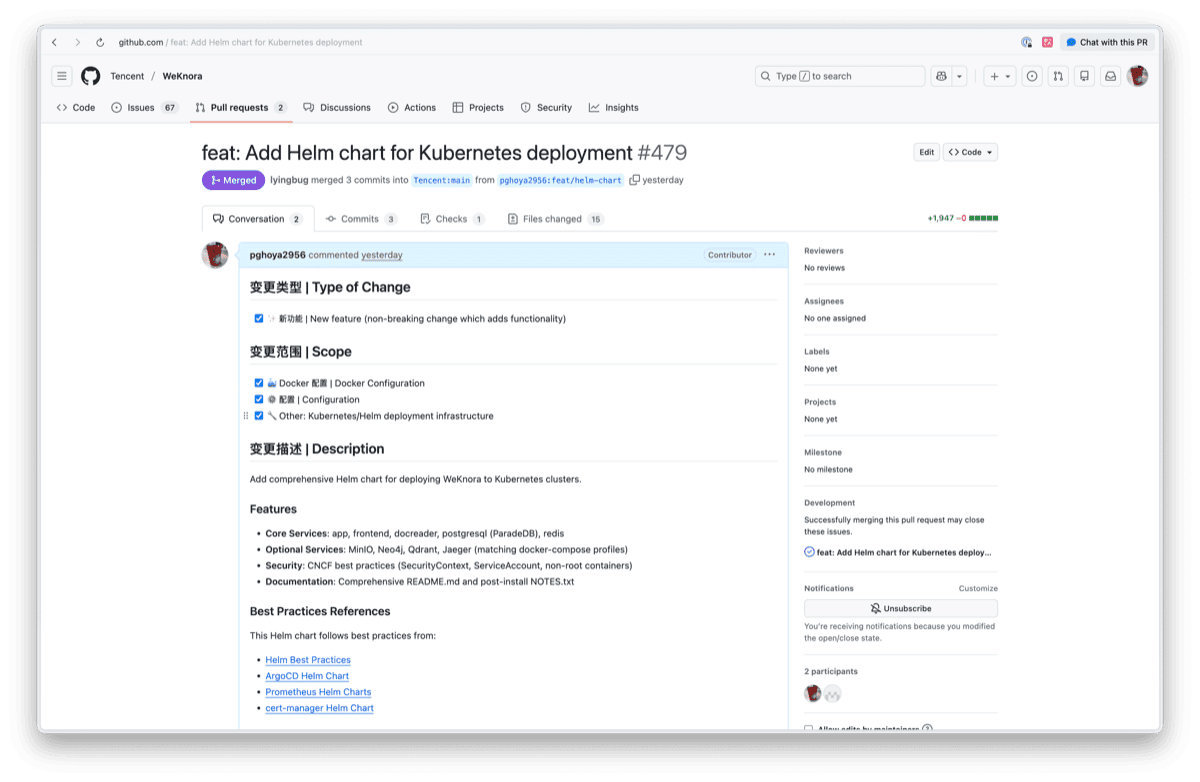
Task: Open the notifications inbox icon
Action: coord(1110,75)
